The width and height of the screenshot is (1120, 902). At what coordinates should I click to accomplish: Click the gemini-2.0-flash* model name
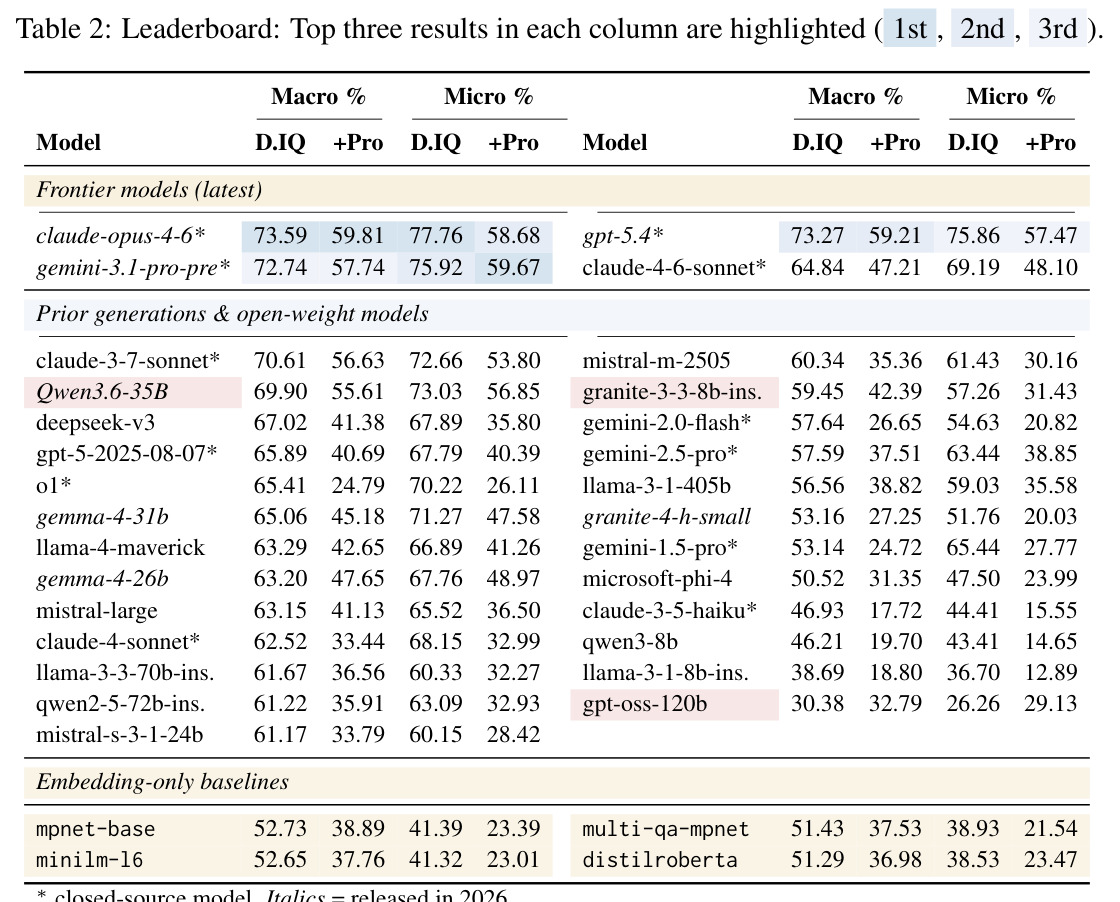[666, 423]
